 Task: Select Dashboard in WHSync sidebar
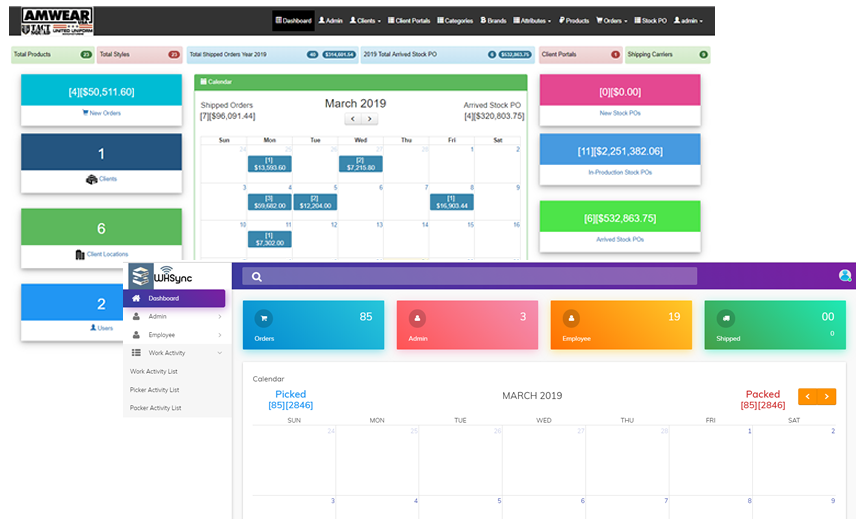click(174, 298)
